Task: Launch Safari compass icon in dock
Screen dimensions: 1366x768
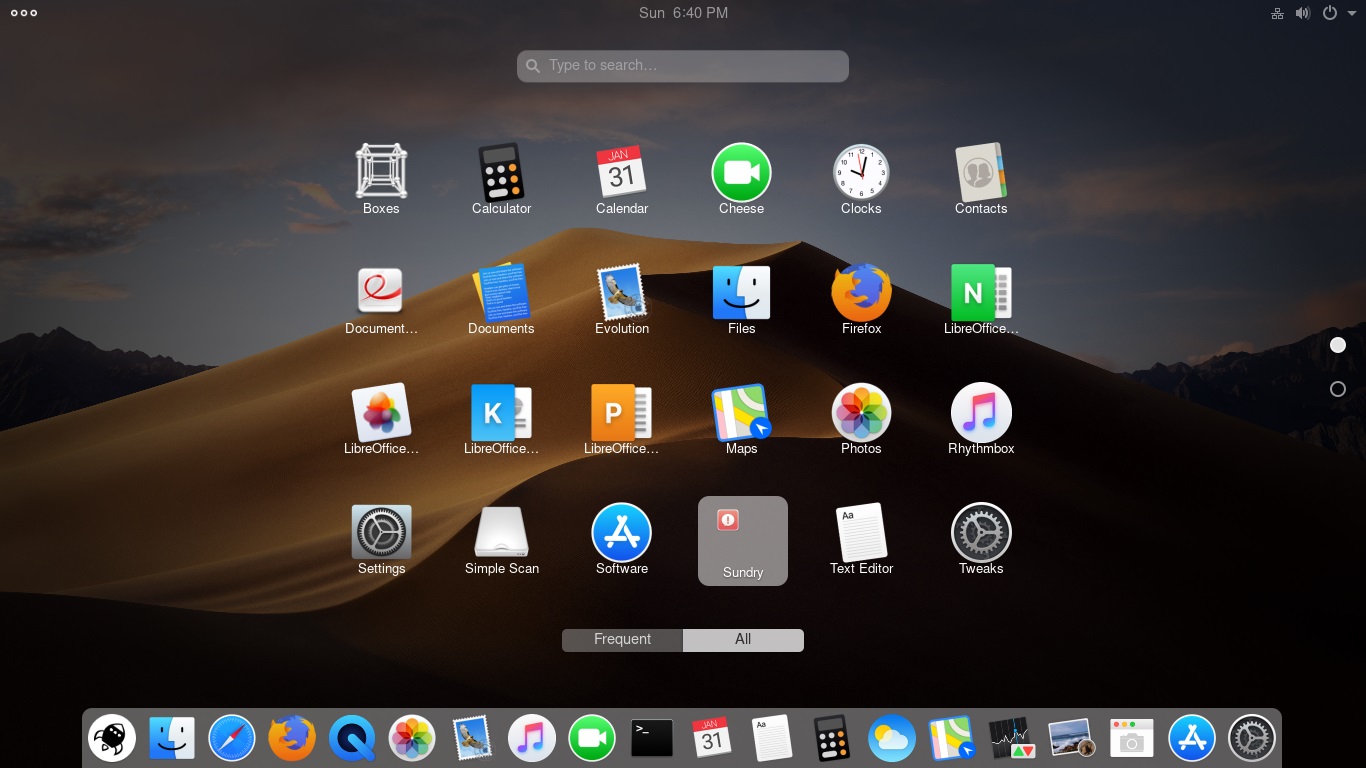Action: [x=232, y=740]
